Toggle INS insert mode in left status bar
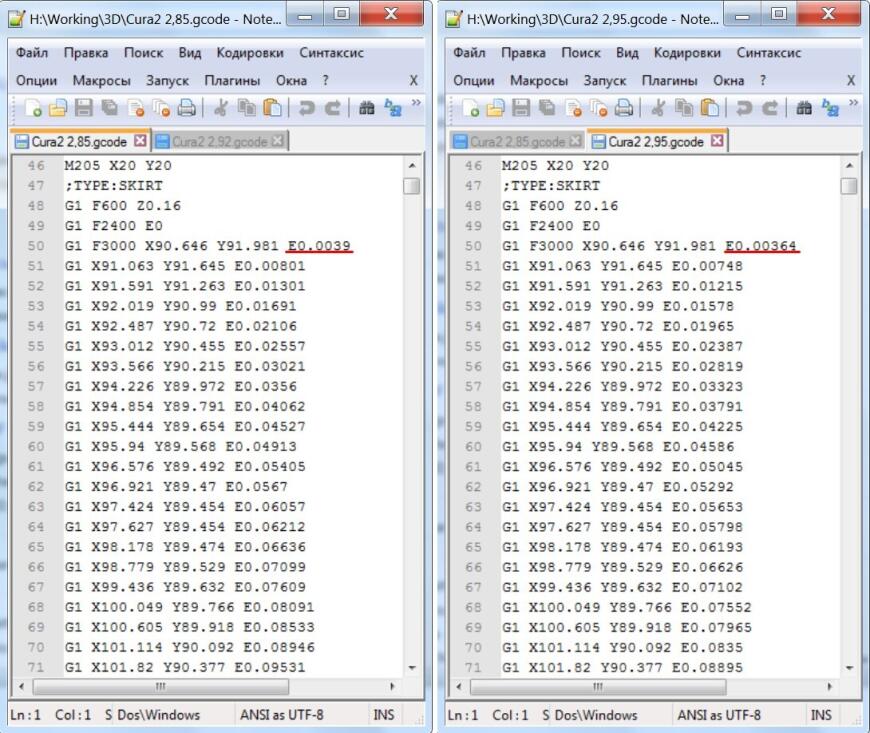This screenshot has width=870, height=733. point(384,715)
